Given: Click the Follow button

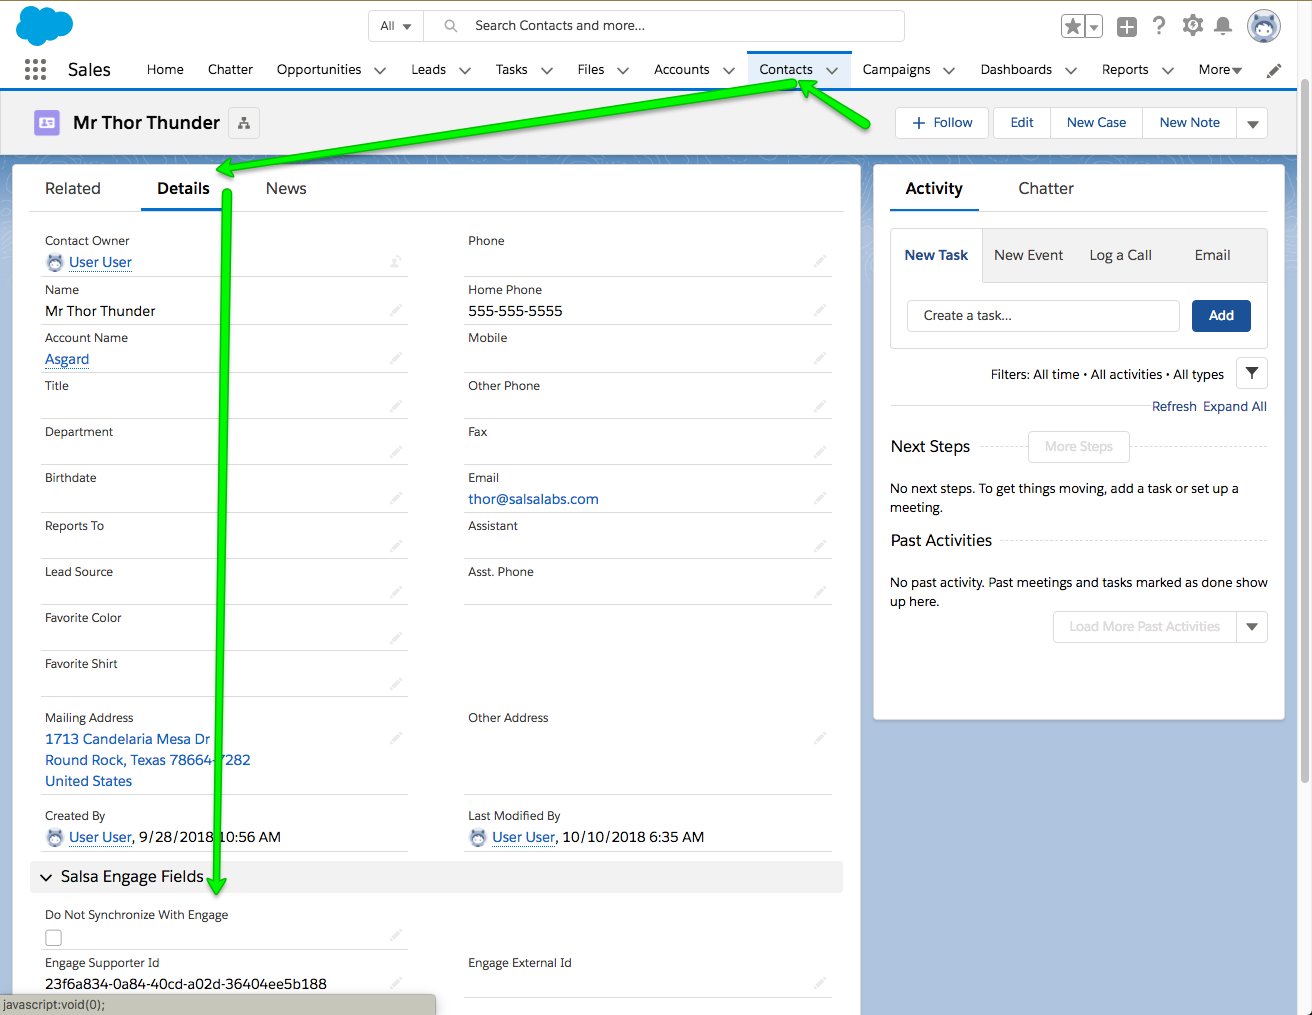Looking at the screenshot, I should [x=942, y=123].
